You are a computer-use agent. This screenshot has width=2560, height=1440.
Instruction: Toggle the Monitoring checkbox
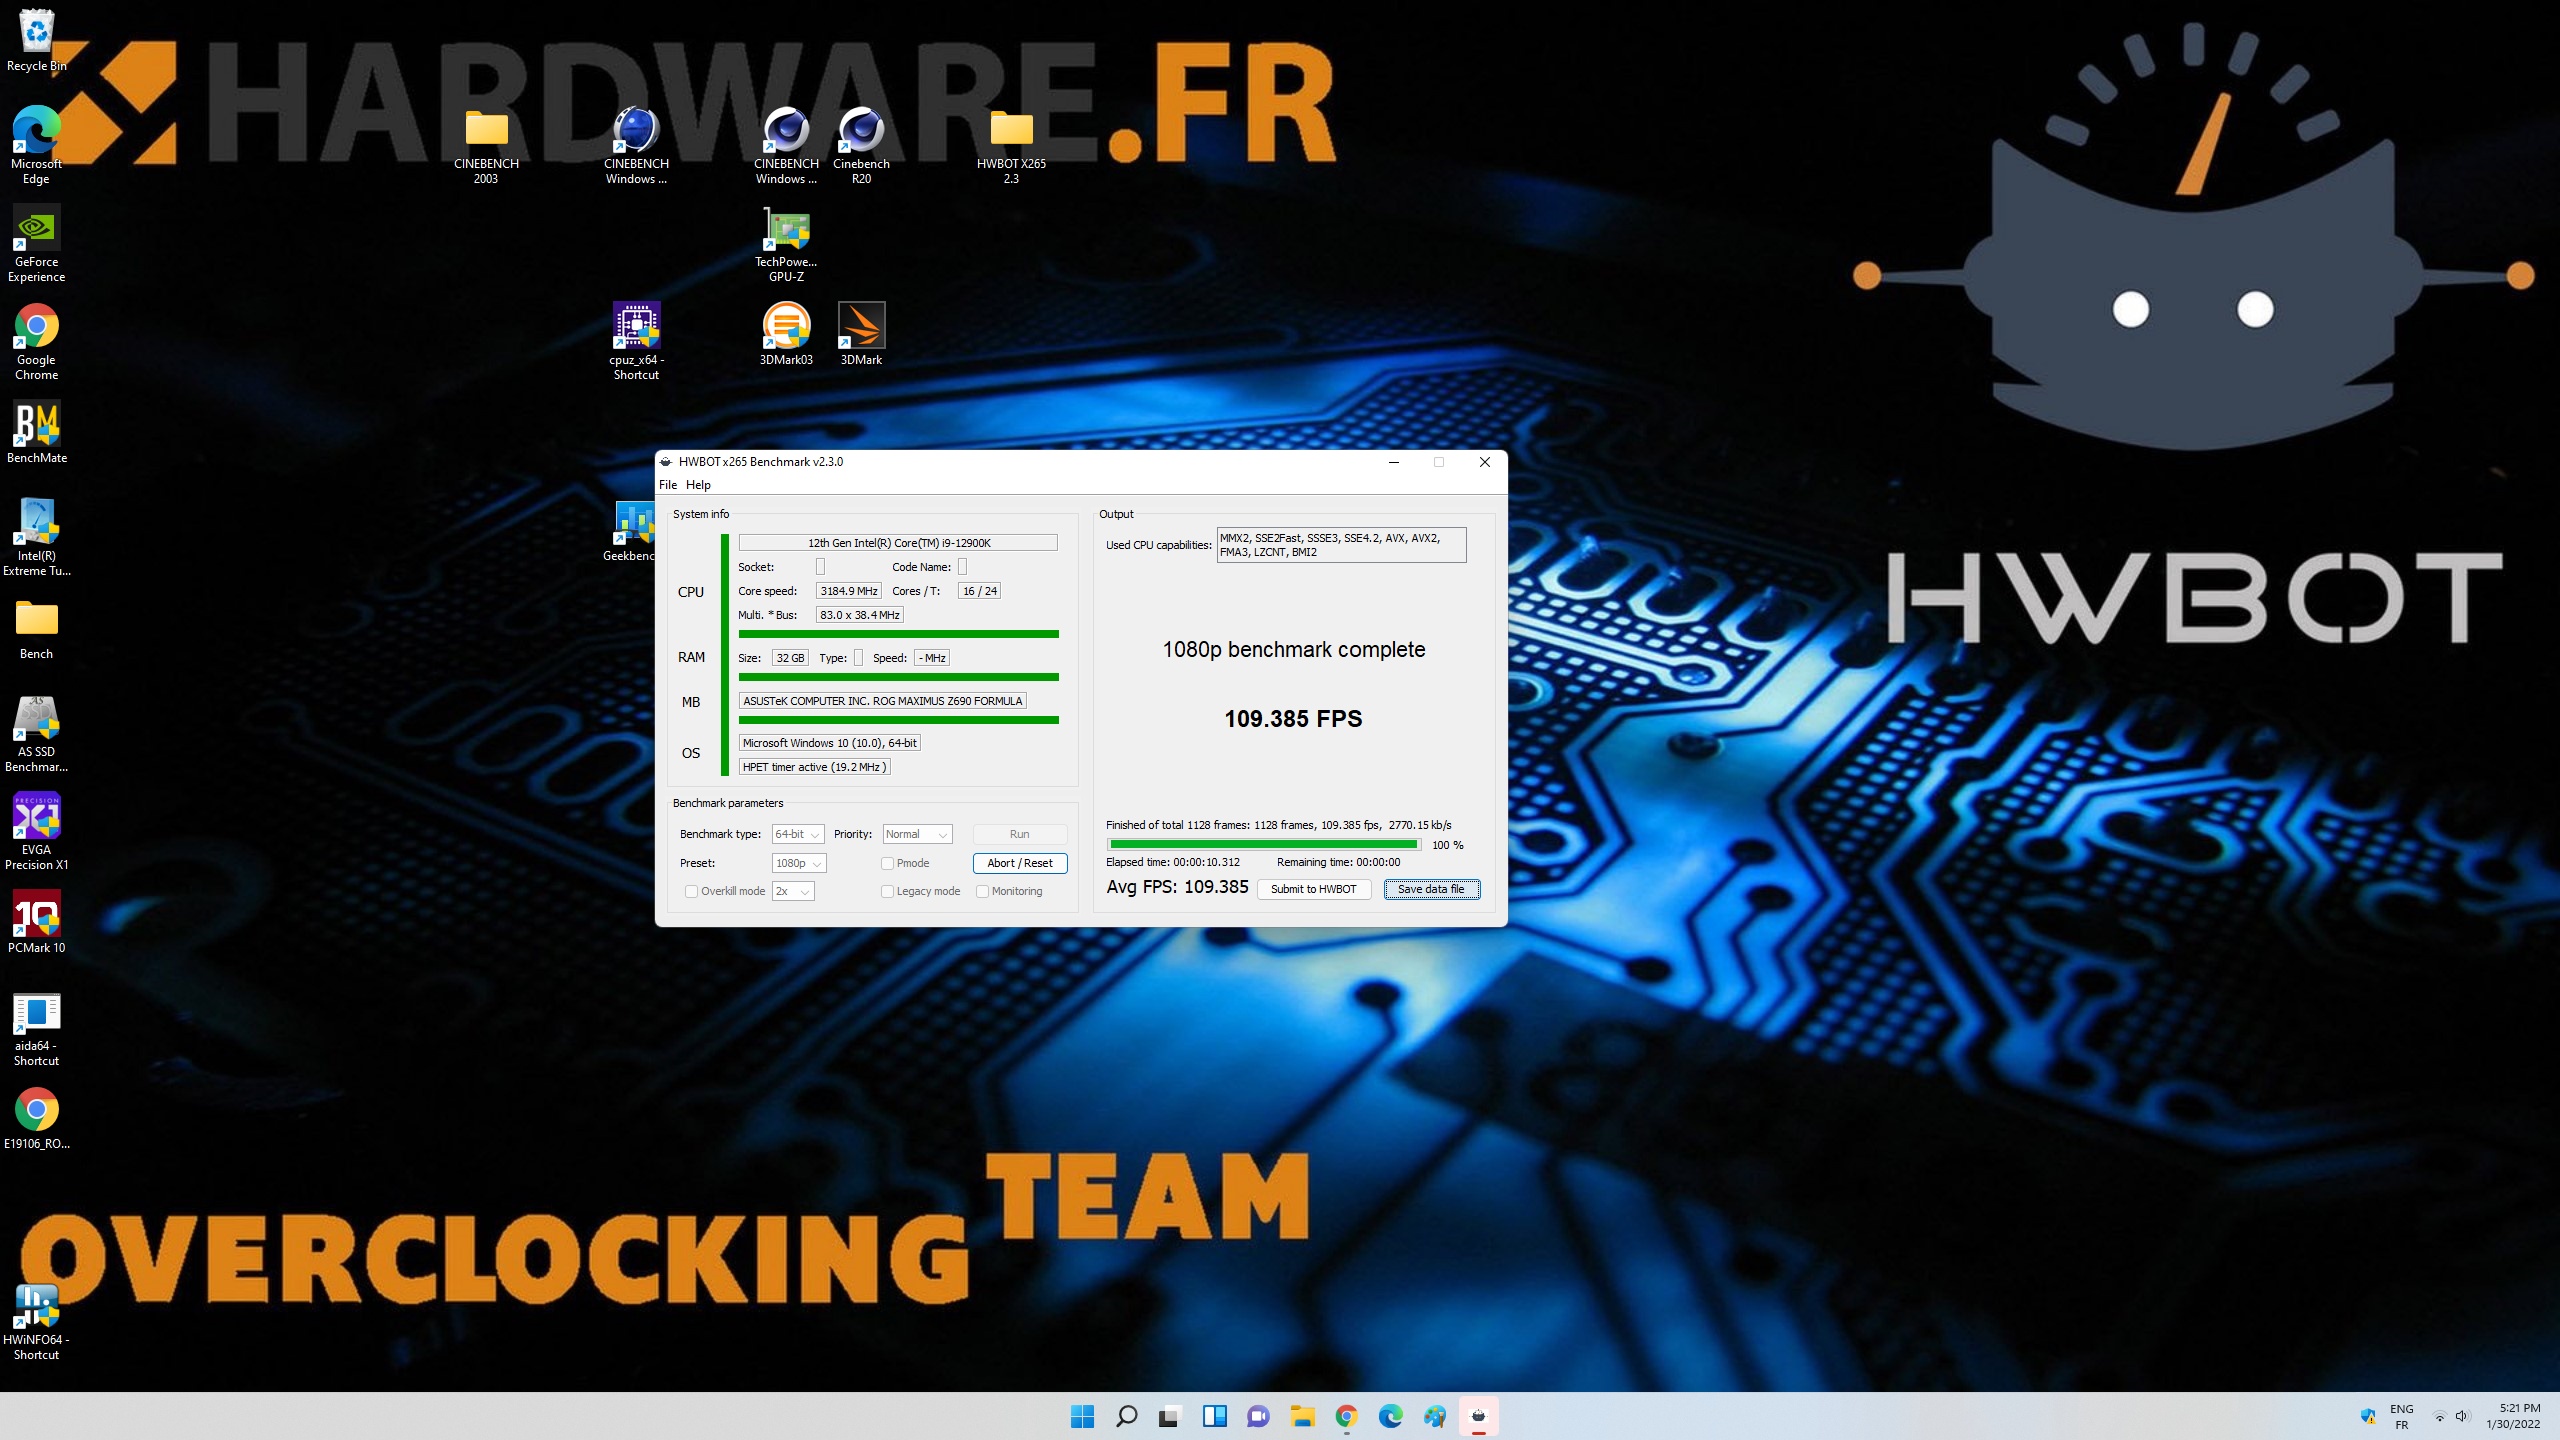(x=982, y=891)
